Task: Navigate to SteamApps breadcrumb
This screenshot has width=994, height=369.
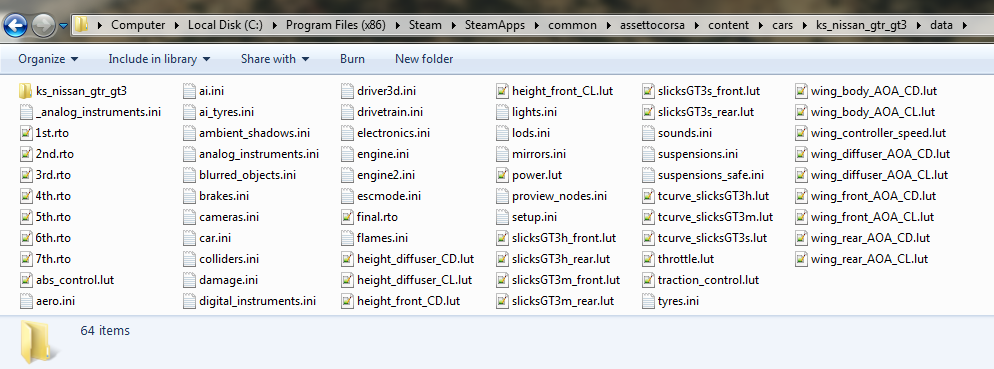Action: pyautogui.click(x=495, y=25)
